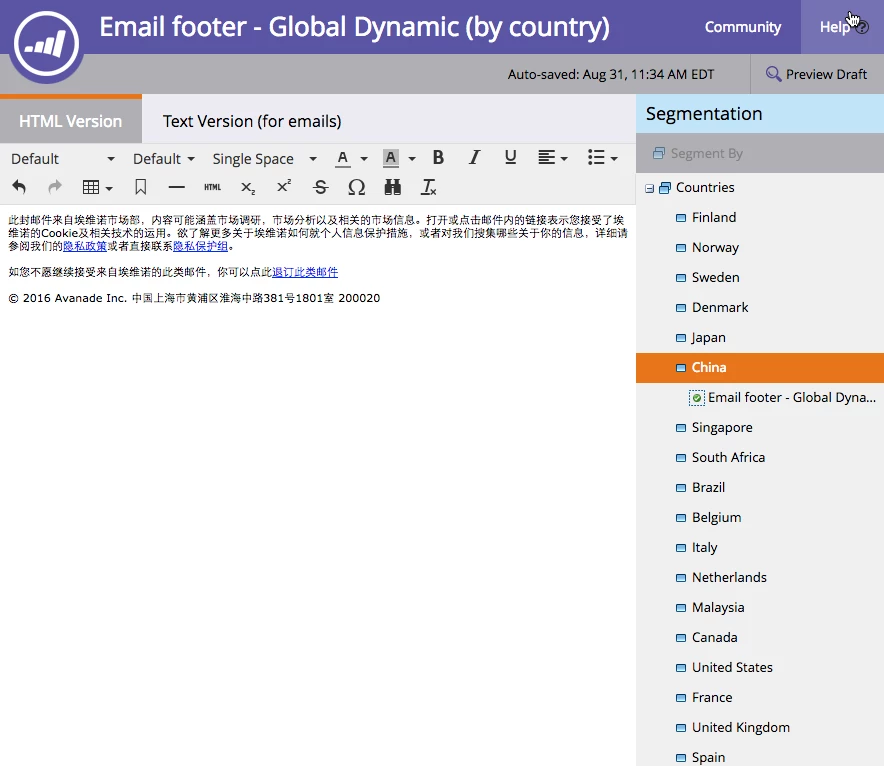Click the anchor bookmark icon
Screen dimensions: 884x766
click(140, 187)
